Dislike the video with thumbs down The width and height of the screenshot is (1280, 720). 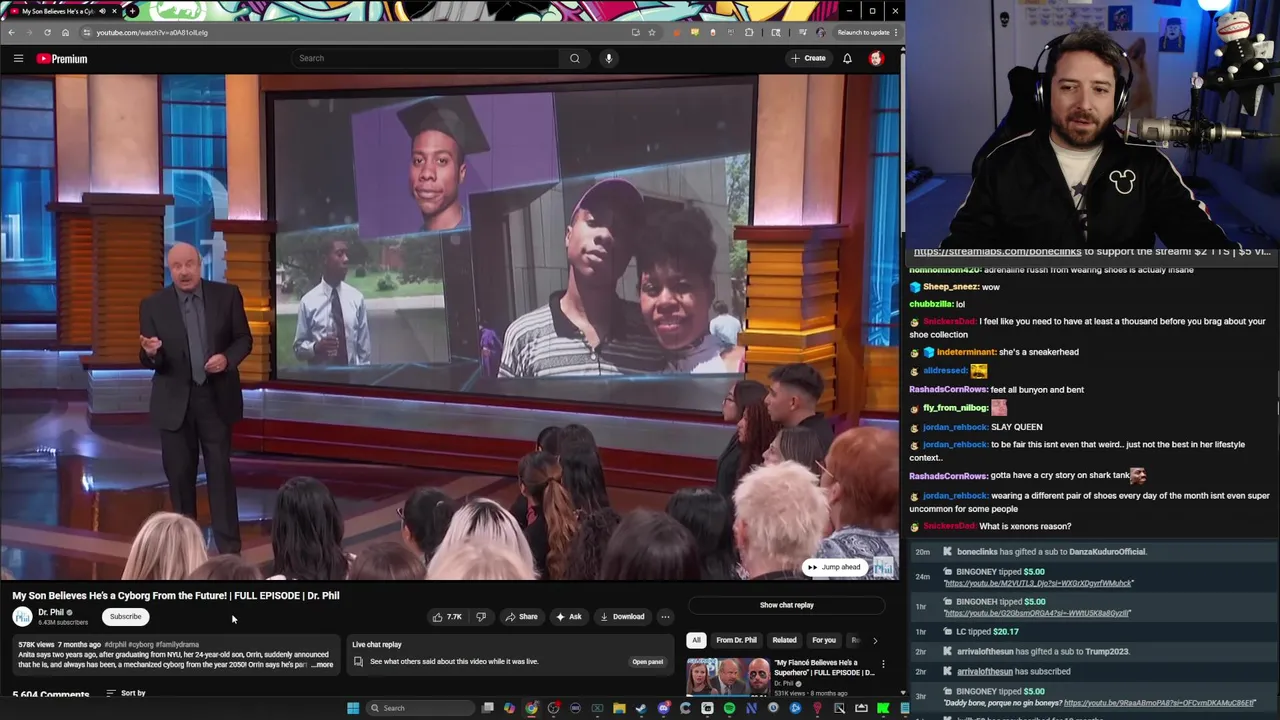click(x=481, y=617)
